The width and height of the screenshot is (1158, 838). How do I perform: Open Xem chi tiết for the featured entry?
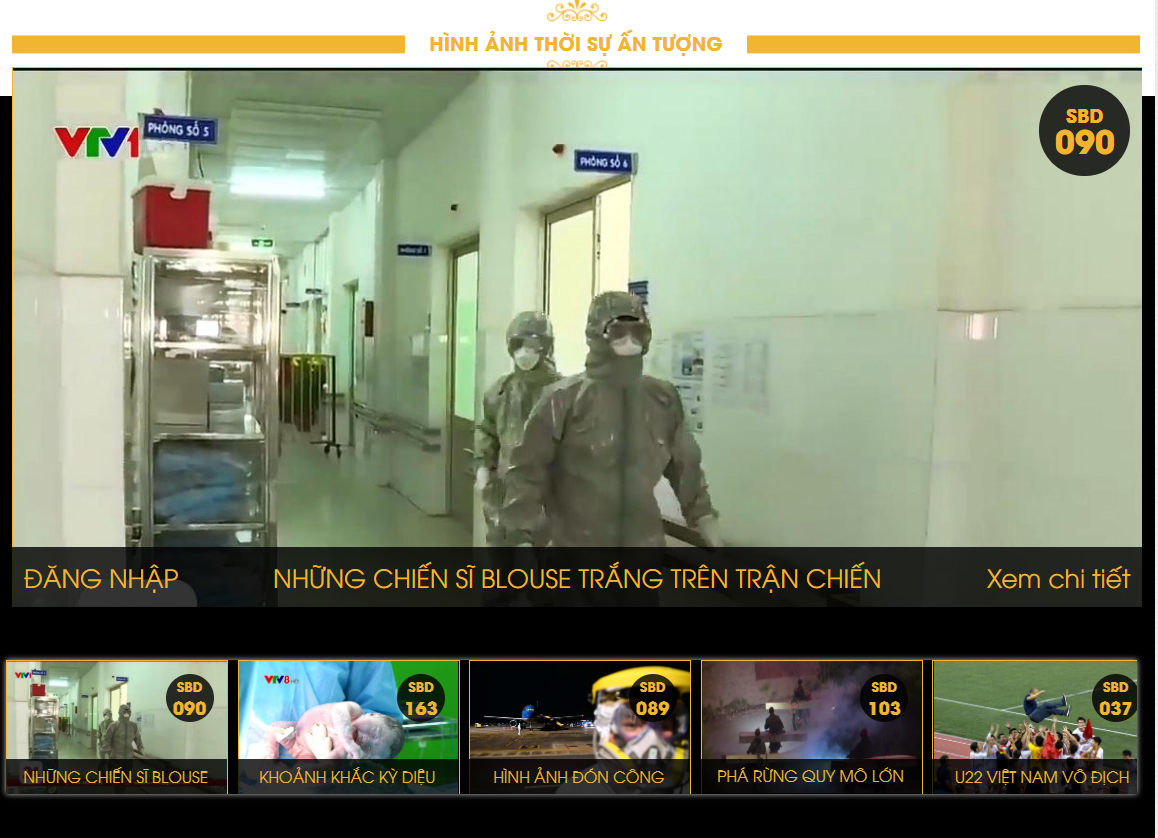1058,578
